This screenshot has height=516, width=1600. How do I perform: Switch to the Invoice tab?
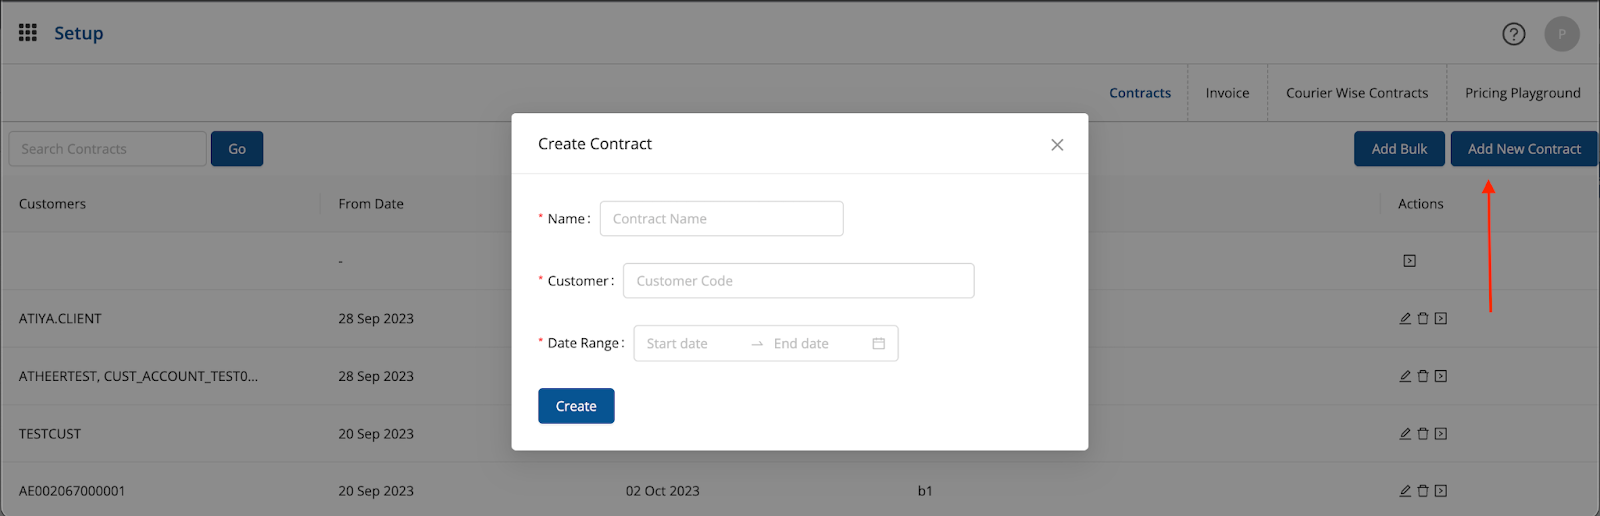pyautogui.click(x=1227, y=93)
